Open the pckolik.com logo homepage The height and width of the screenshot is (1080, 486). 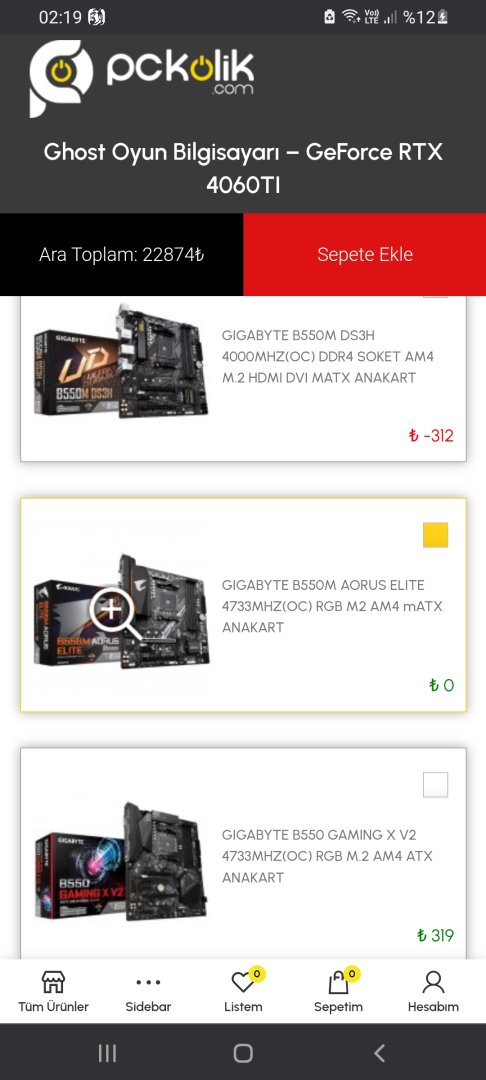(x=142, y=77)
